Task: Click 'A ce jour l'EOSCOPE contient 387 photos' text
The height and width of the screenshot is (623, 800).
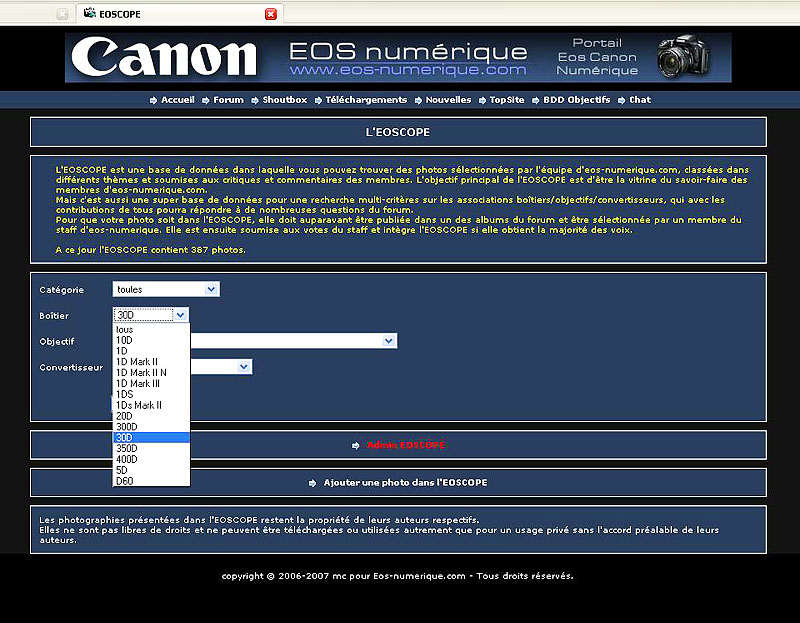Action: point(151,250)
